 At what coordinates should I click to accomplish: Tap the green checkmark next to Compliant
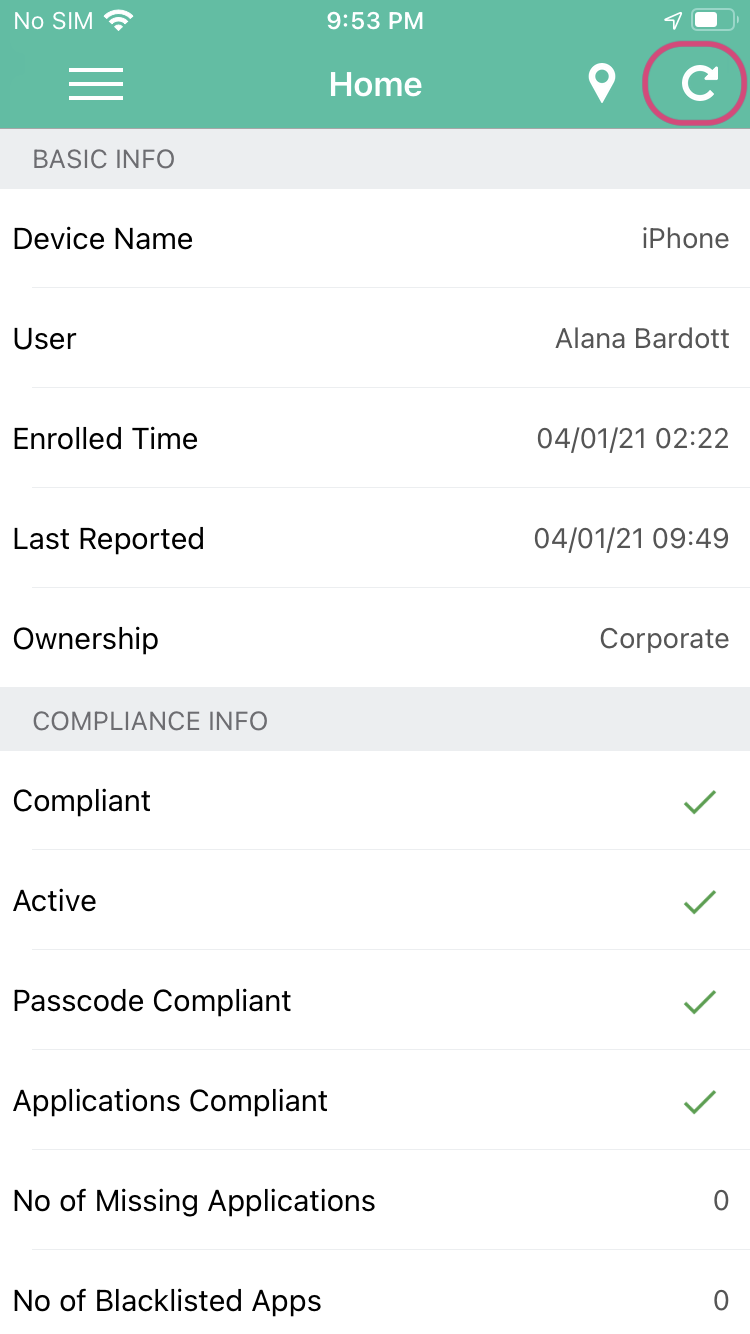699,801
